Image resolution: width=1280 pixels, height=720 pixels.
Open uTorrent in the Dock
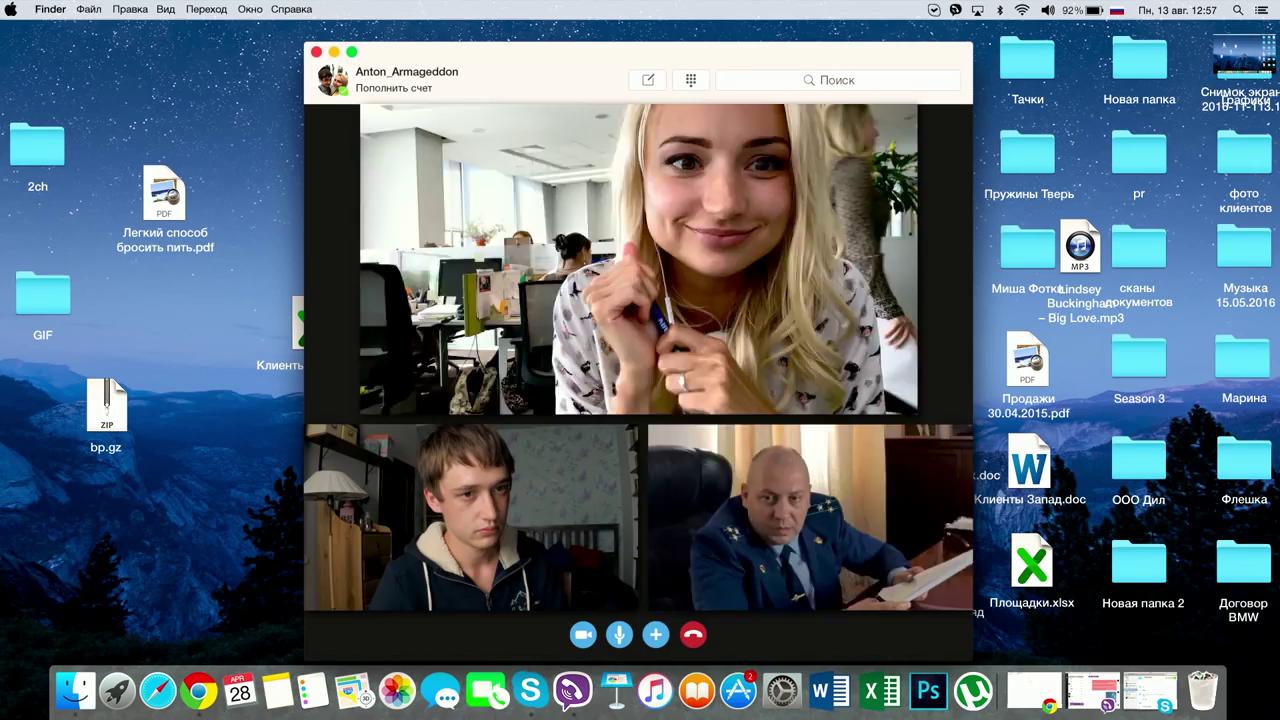coord(969,691)
